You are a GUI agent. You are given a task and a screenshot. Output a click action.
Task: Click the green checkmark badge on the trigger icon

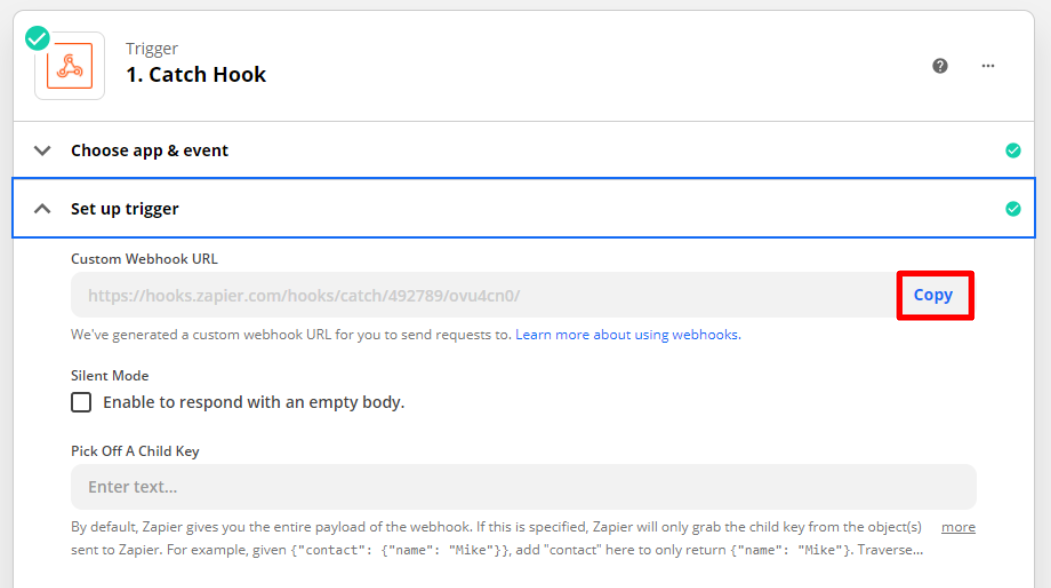point(38,38)
